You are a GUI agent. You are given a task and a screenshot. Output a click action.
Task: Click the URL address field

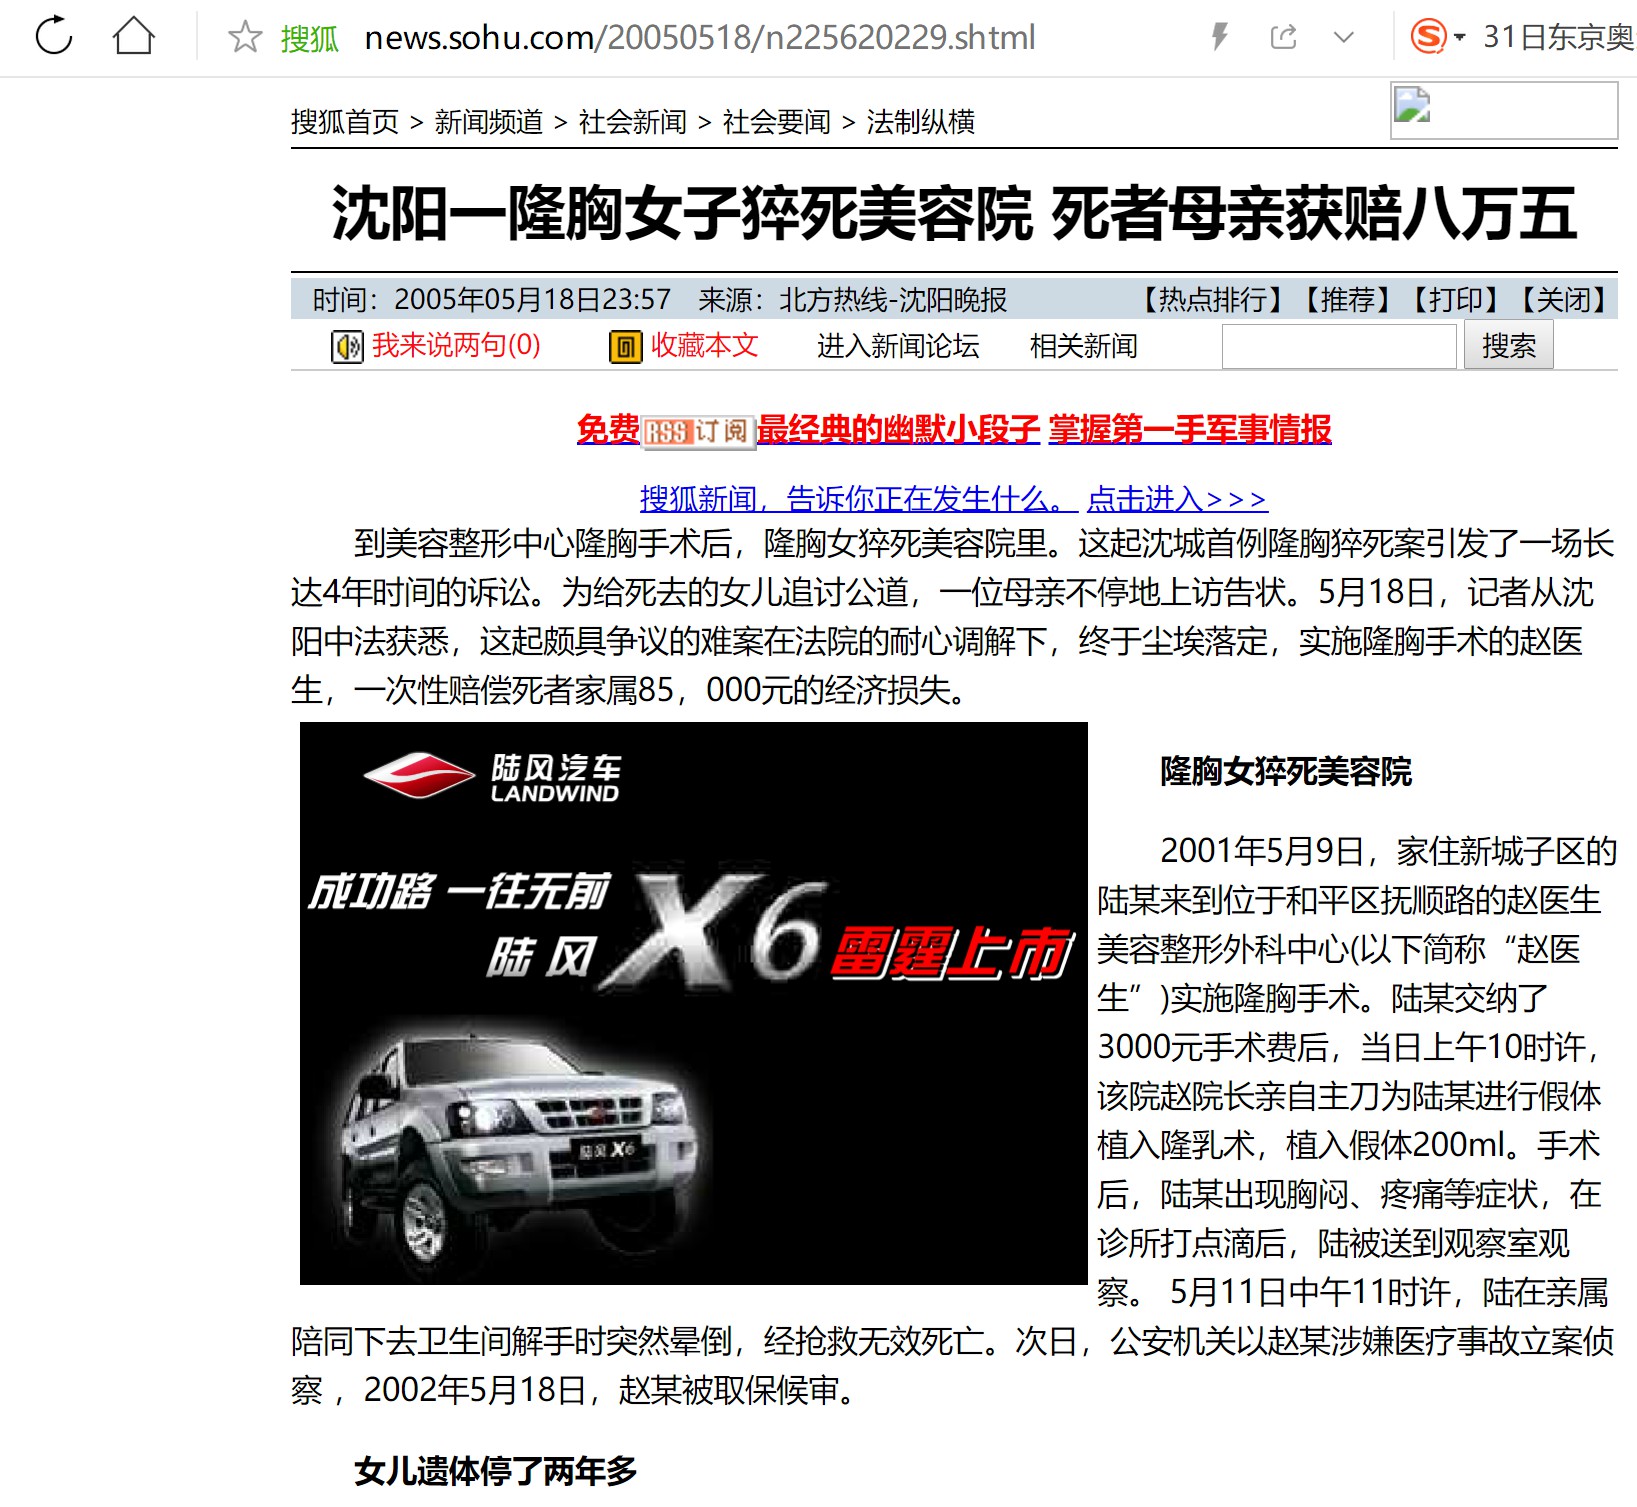coord(700,38)
